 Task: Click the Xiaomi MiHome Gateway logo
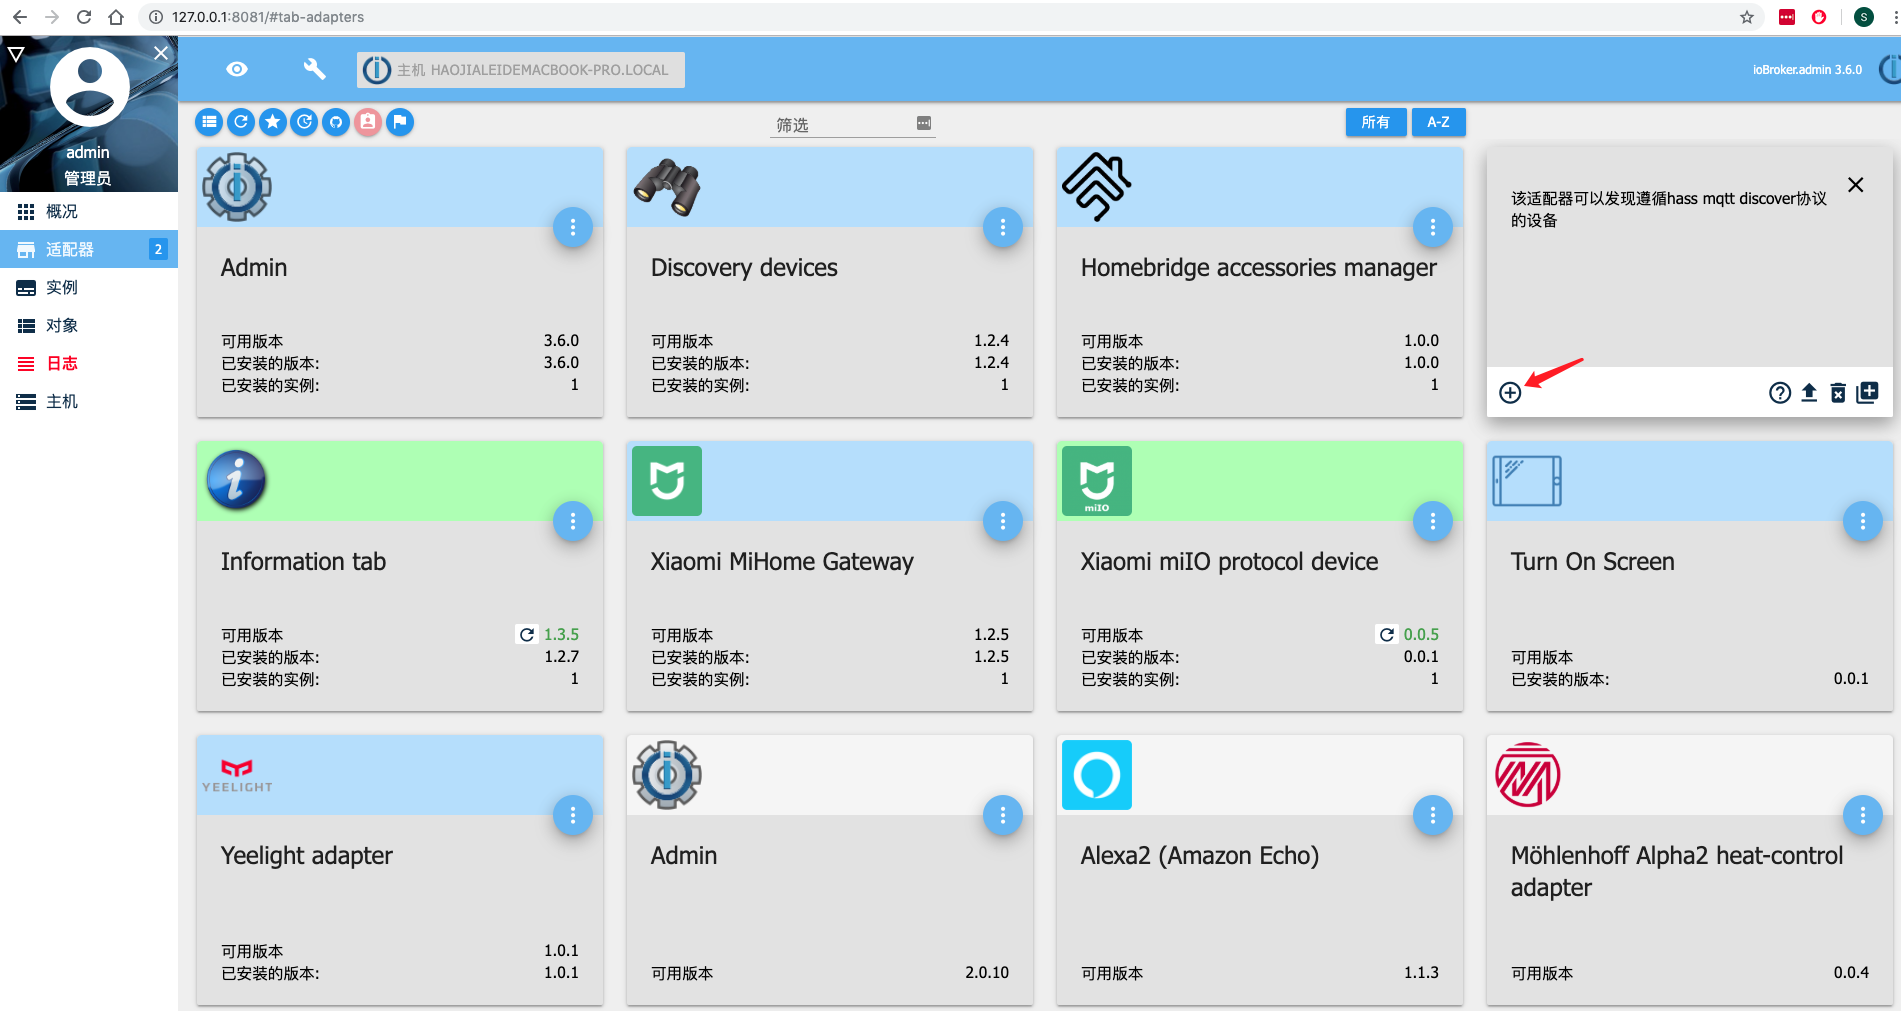667,481
